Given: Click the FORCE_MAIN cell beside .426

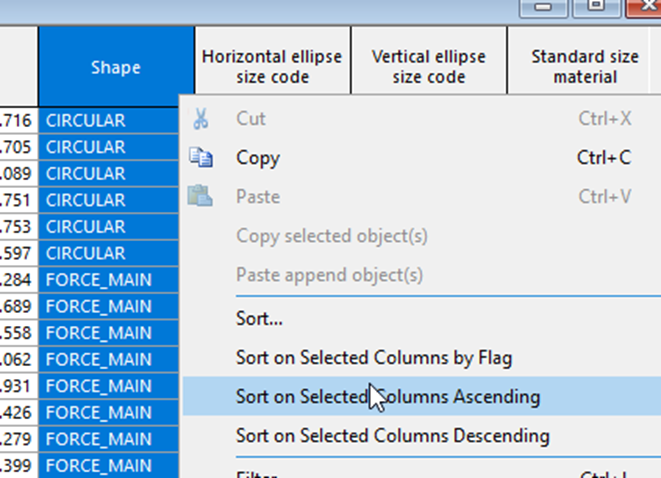Looking at the screenshot, I should click(108, 413).
